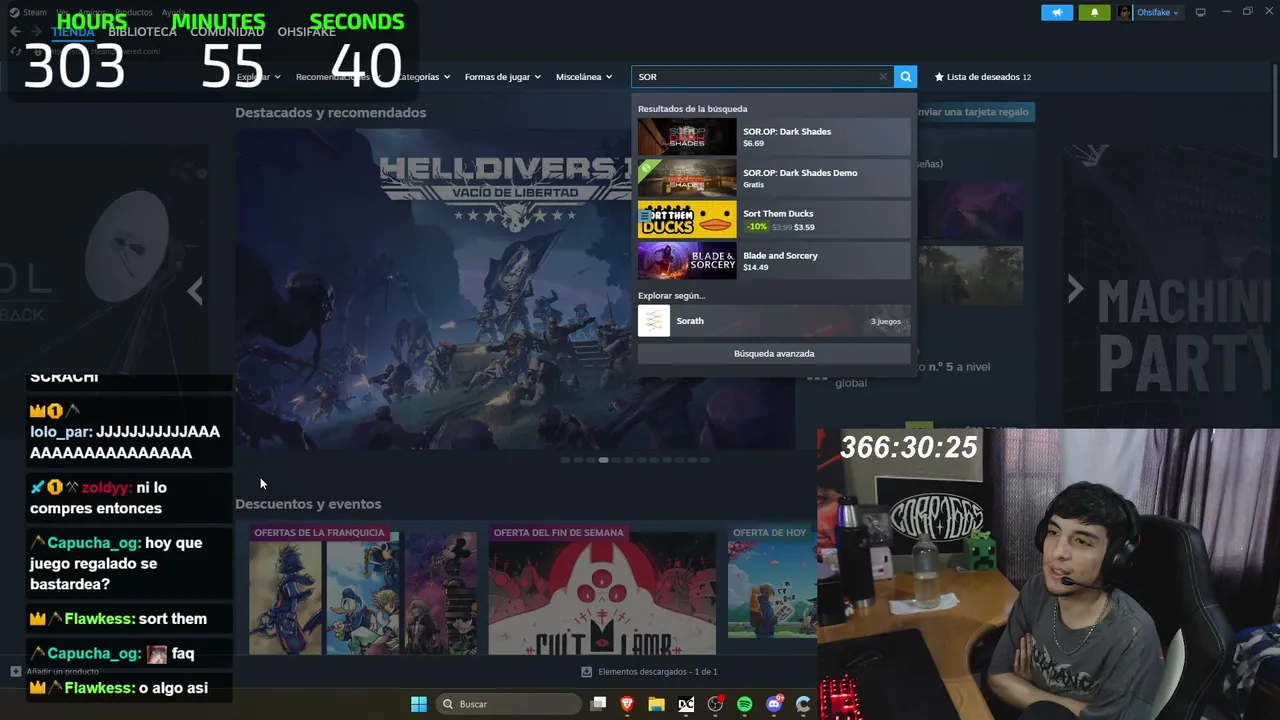Open Task View on the taskbar

(598, 704)
